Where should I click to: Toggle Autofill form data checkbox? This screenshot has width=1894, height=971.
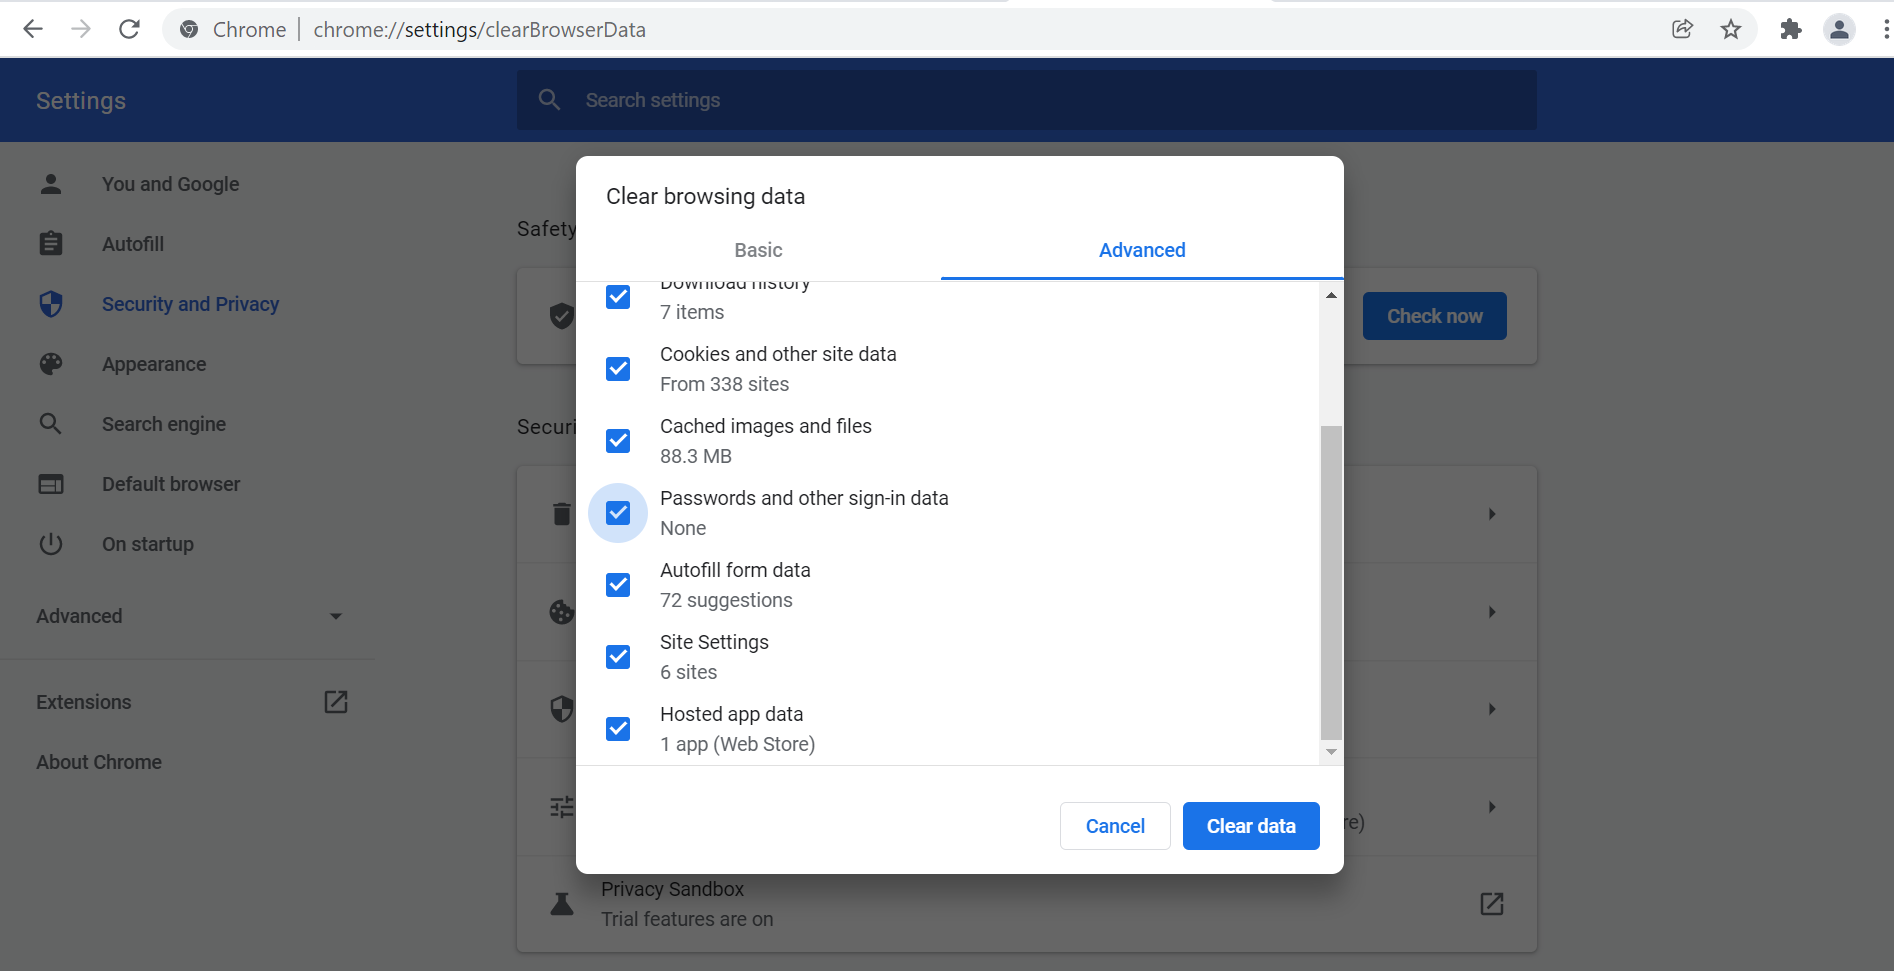618,585
